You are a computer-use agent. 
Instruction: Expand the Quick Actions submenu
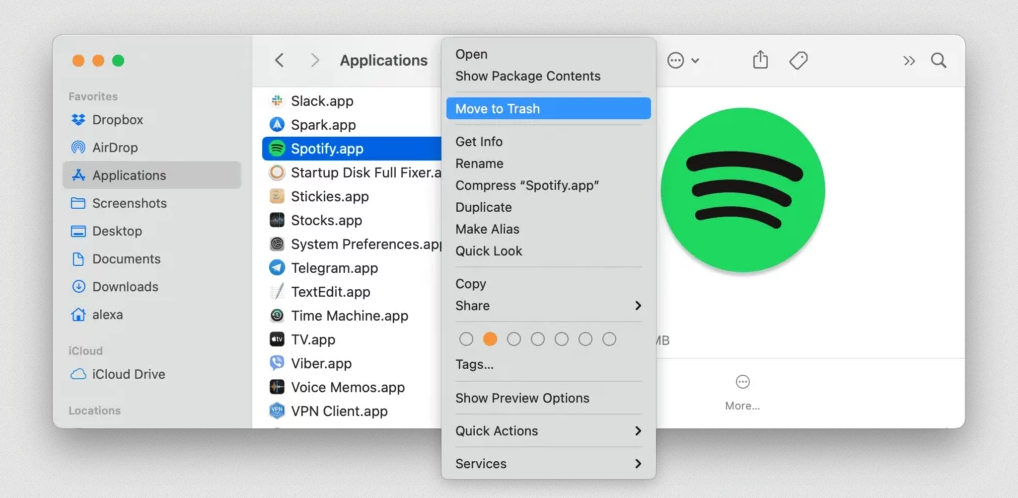pos(638,430)
